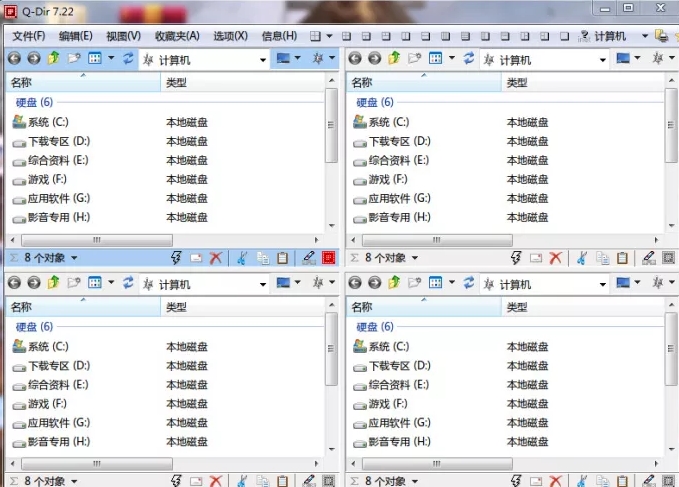Open the 选项(X) menu

(230, 36)
